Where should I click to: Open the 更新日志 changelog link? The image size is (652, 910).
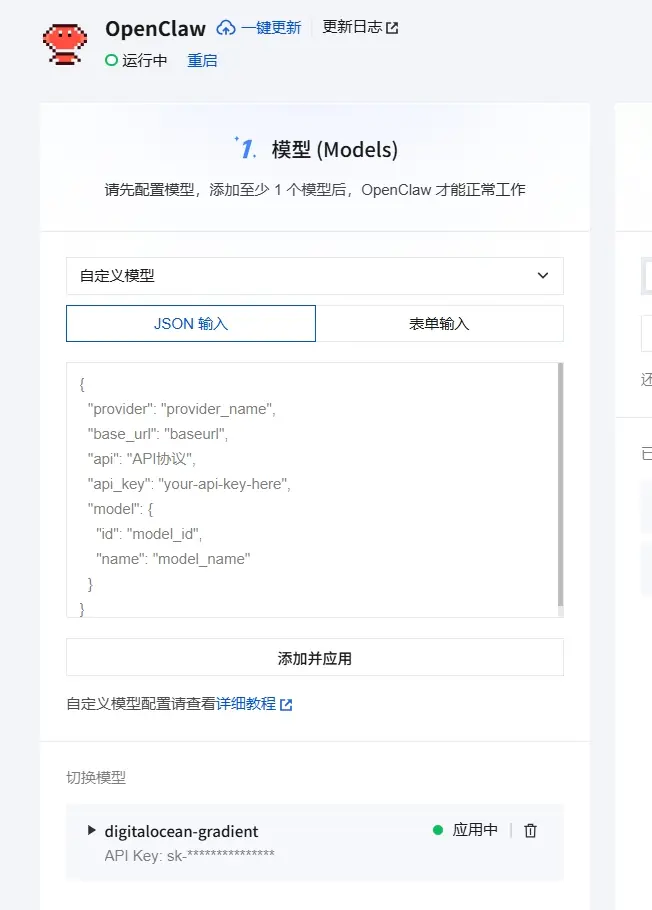(x=352, y=28)
